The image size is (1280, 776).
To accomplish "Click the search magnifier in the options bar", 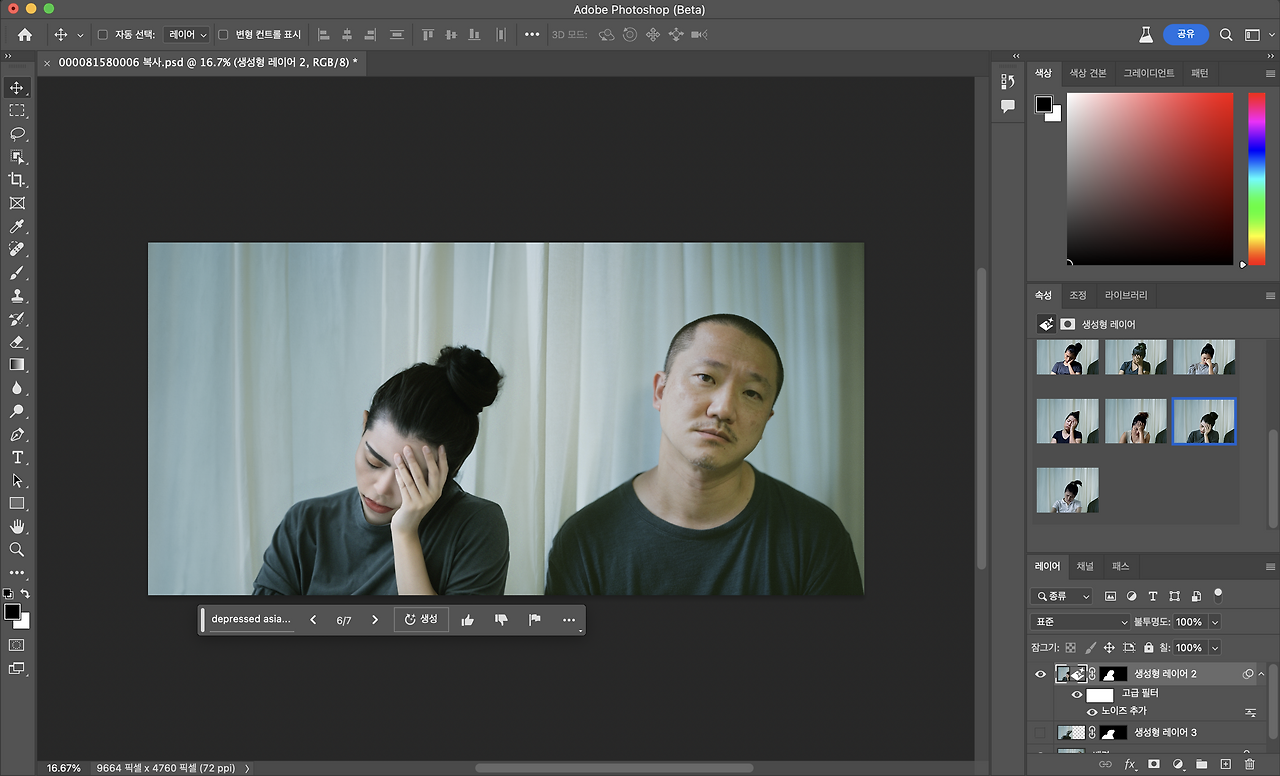I will pyautogui.click(x=1226, y=34).
